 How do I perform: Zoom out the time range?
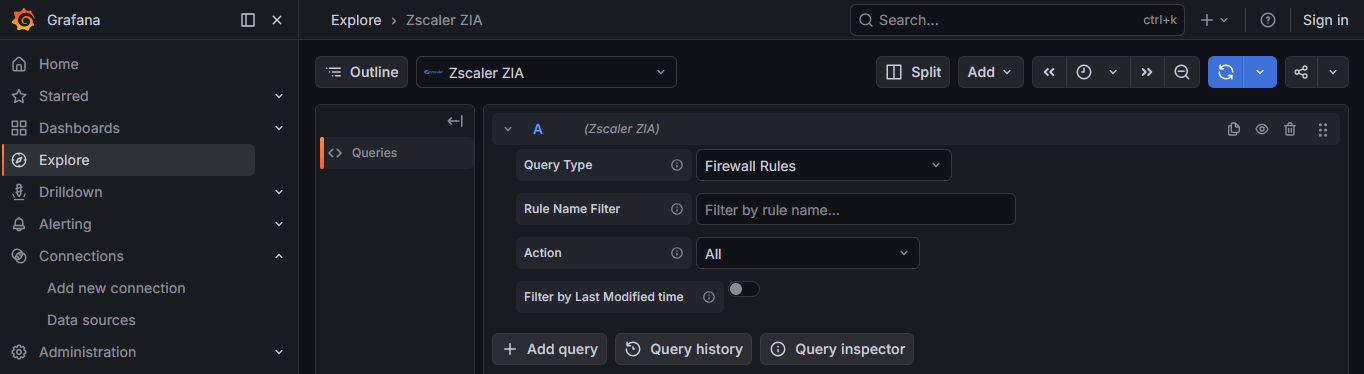(1182, 72)
